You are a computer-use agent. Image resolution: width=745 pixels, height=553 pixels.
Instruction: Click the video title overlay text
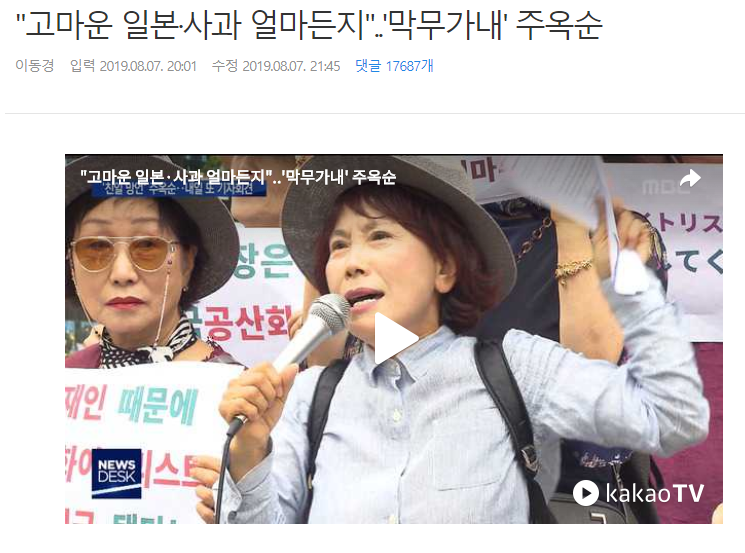tap(238, 178)
